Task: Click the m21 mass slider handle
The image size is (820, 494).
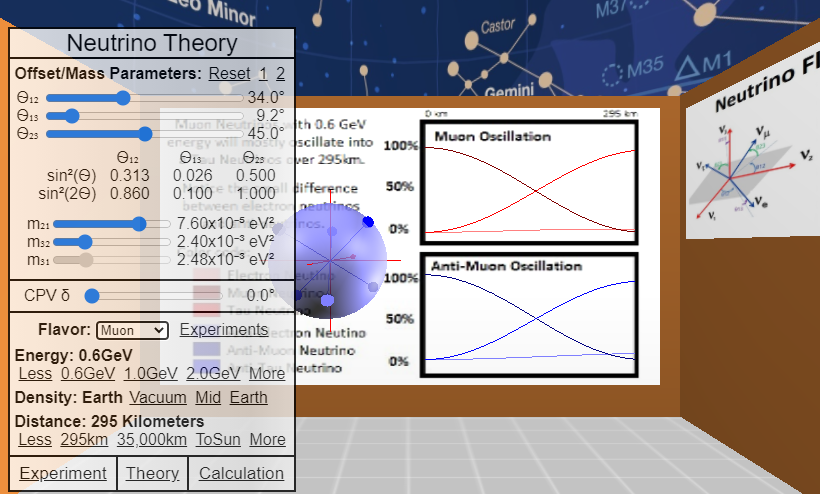Action: [x=139, y=224]
